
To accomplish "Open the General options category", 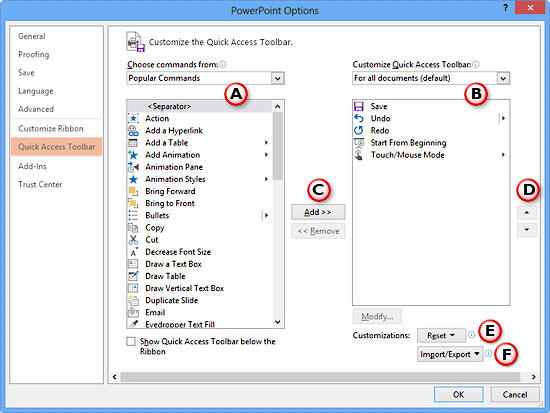I will click(32, 36).
